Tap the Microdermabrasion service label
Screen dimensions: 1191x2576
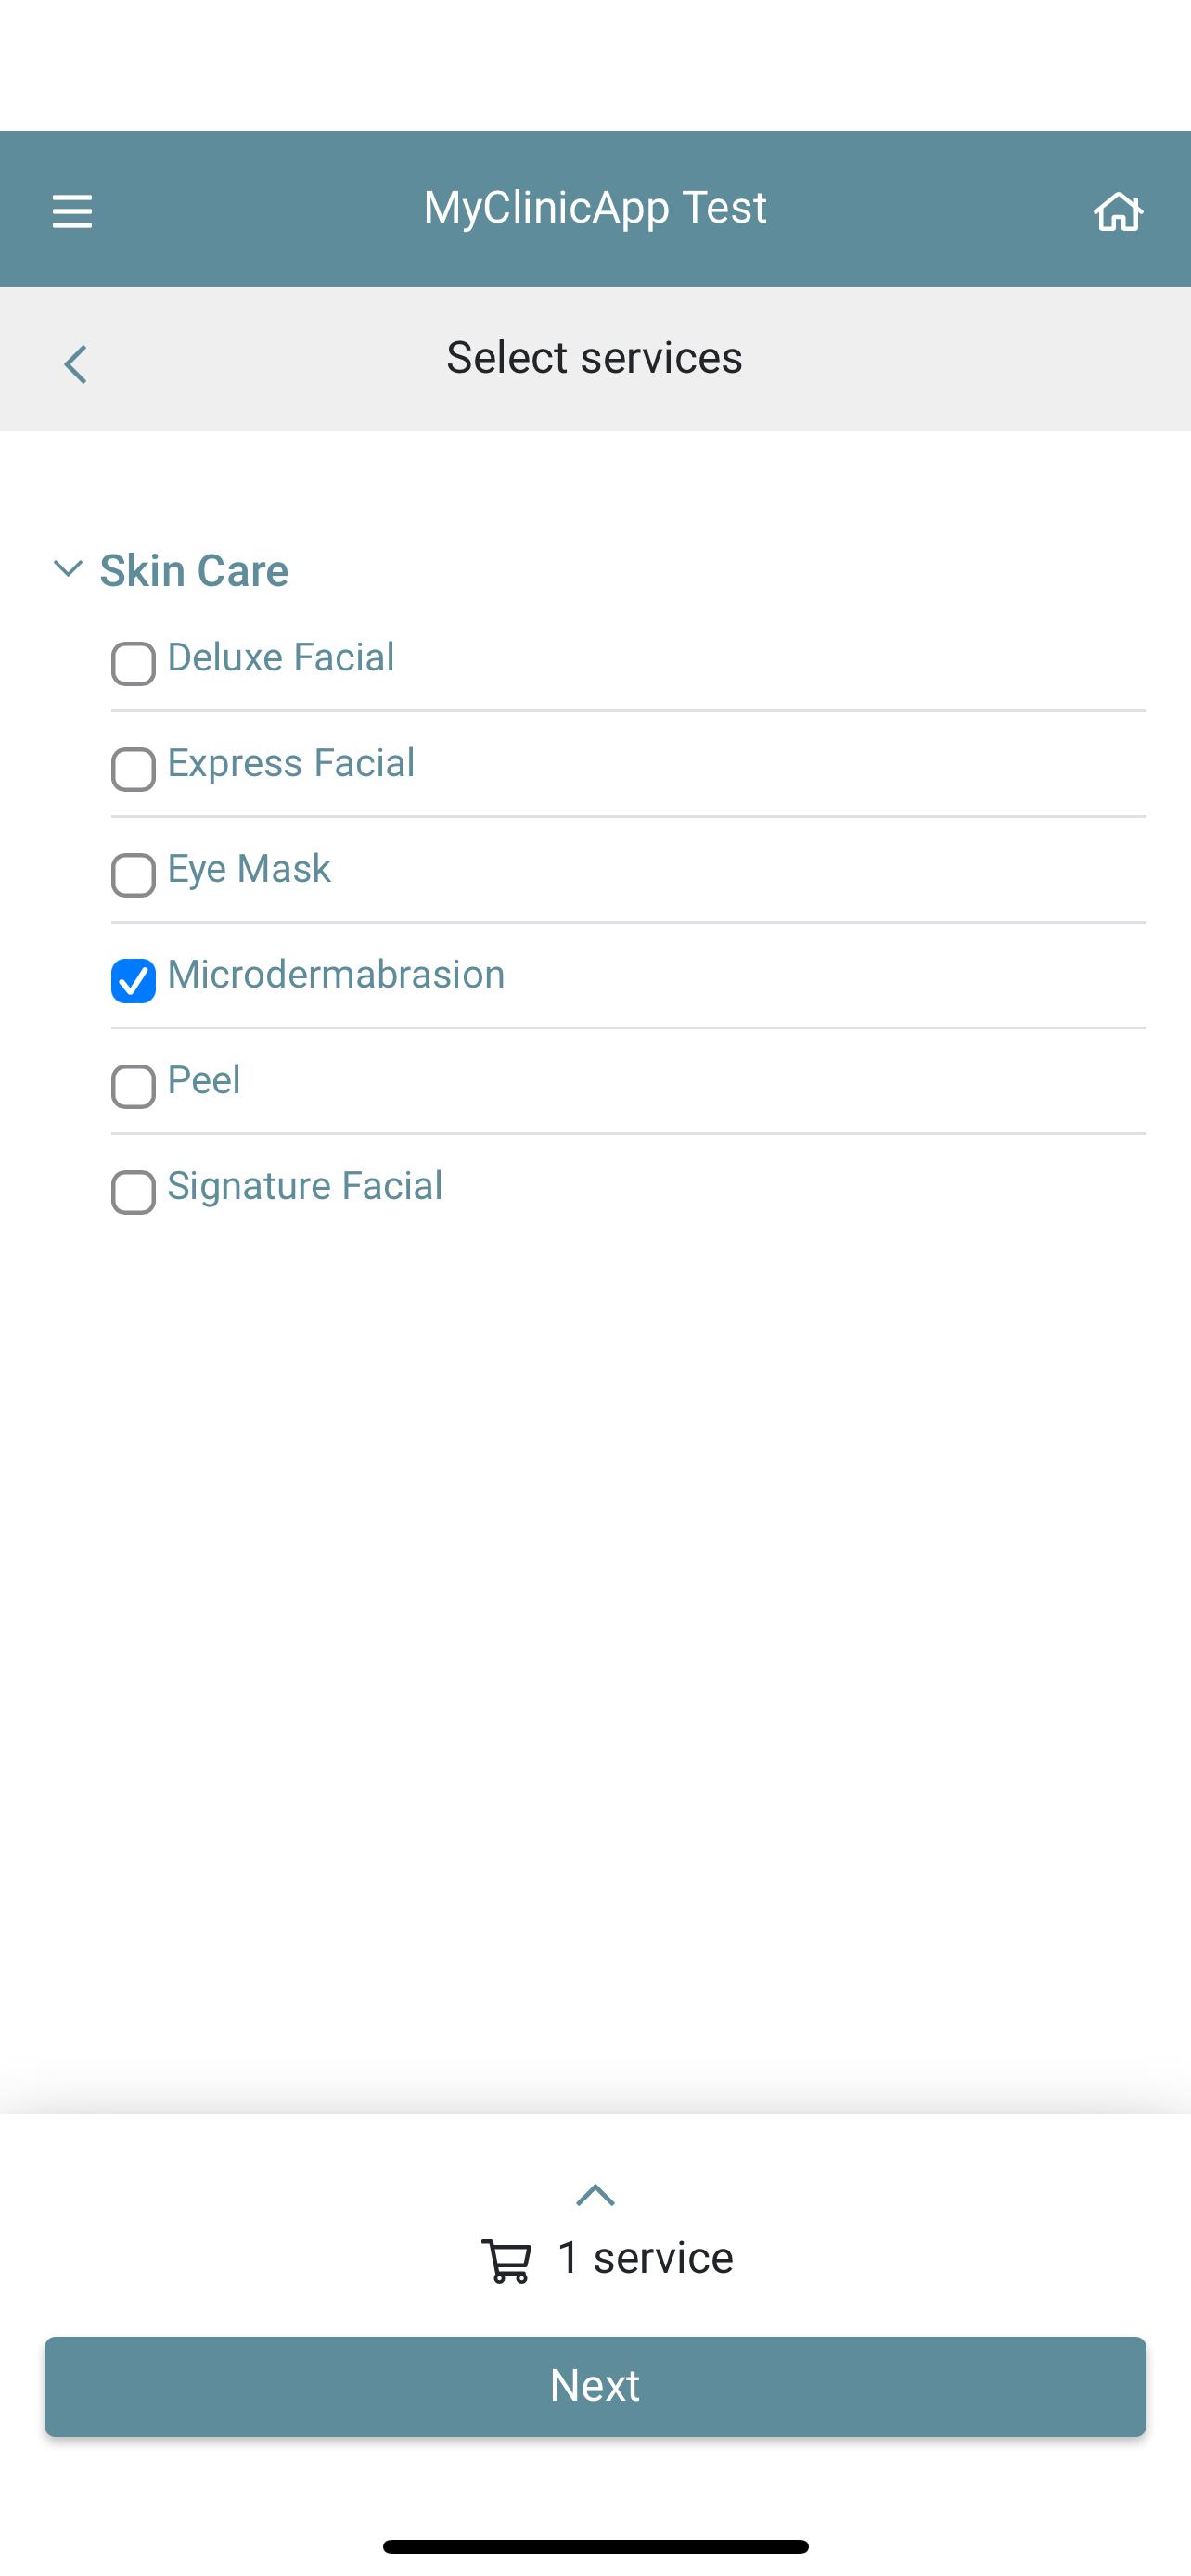336,974
